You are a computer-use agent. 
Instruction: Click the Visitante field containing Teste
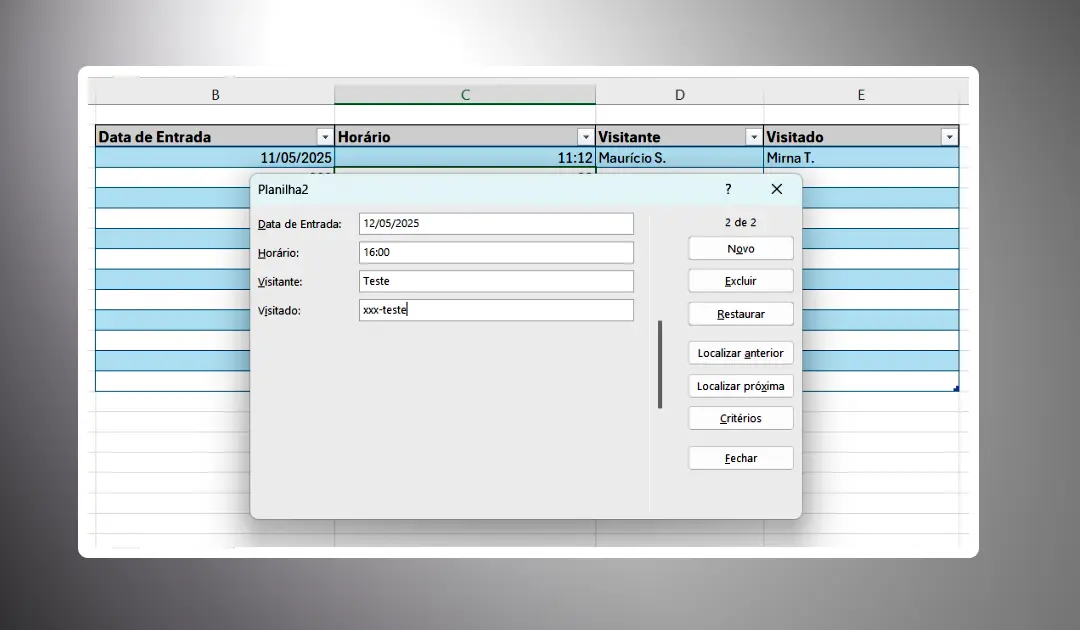(x=496, y=282)
